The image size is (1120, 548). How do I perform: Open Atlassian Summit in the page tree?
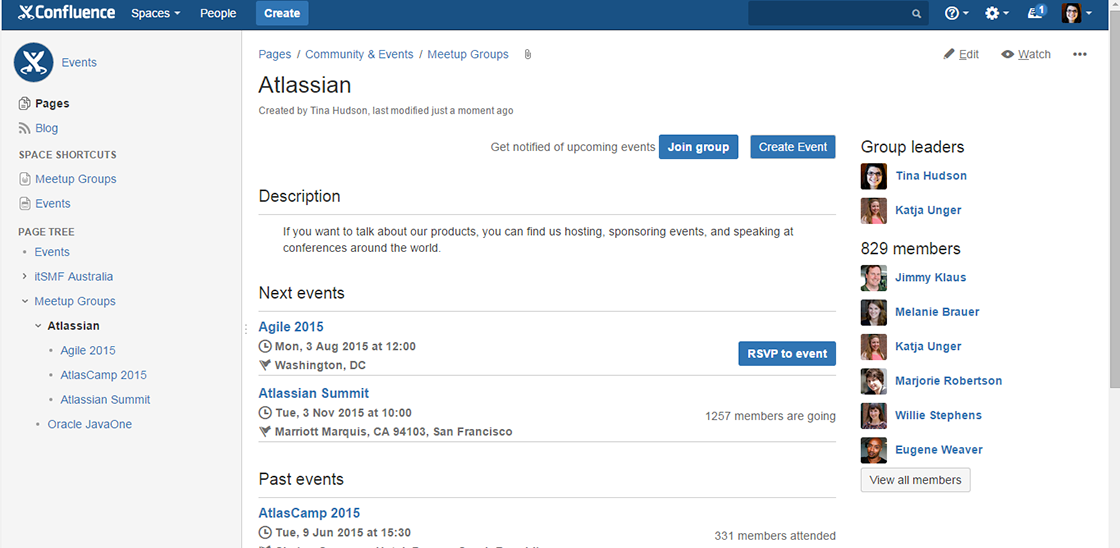click(x=106, y=400)
